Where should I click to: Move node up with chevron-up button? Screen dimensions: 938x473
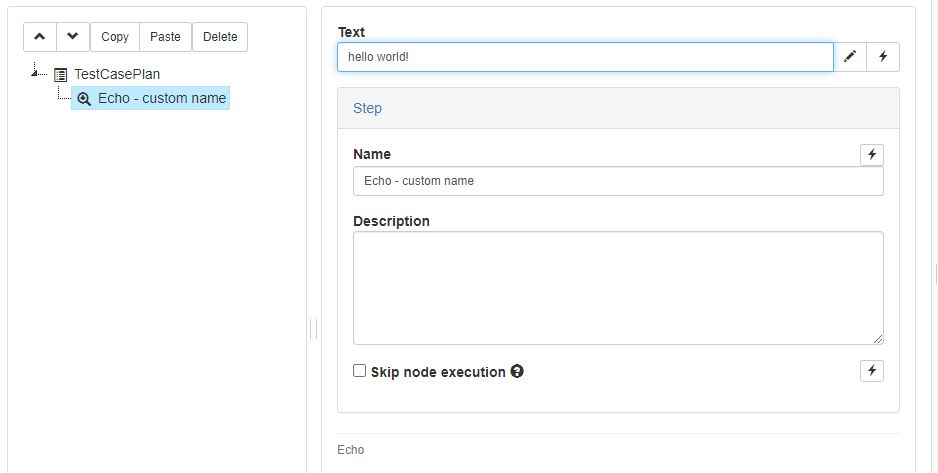point(40,37)
